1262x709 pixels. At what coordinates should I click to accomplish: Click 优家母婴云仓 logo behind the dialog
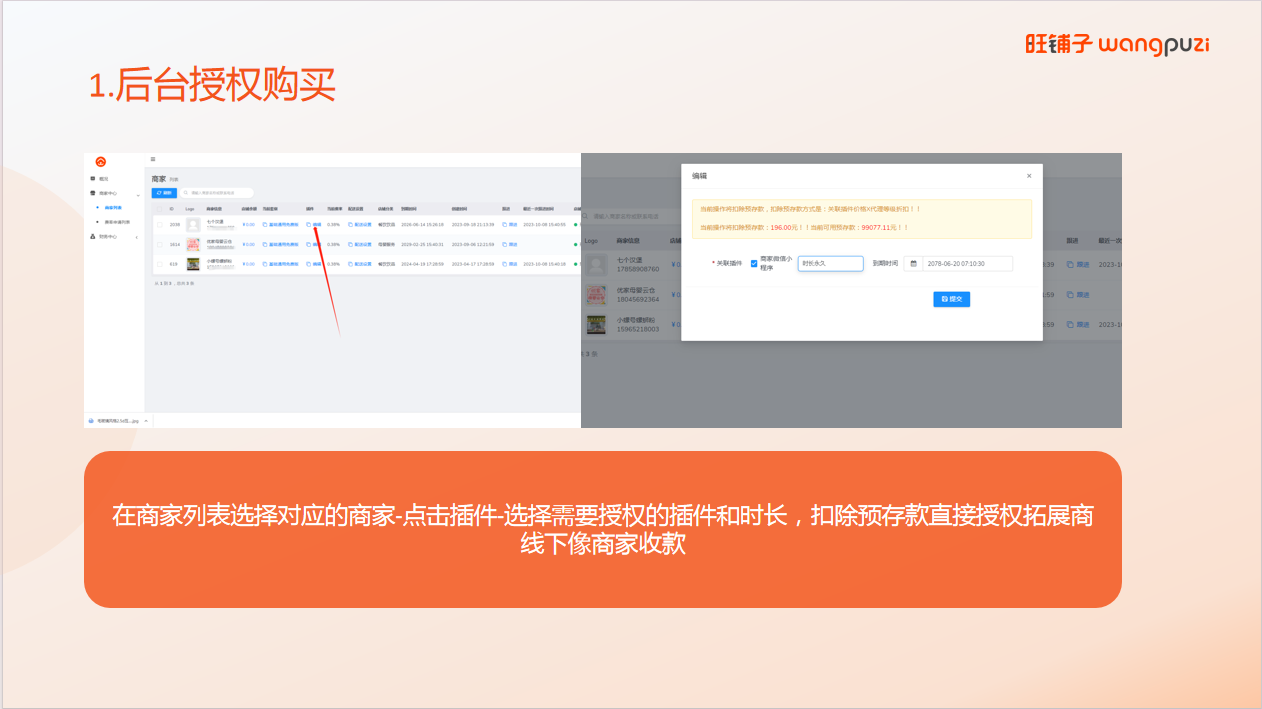596,295
